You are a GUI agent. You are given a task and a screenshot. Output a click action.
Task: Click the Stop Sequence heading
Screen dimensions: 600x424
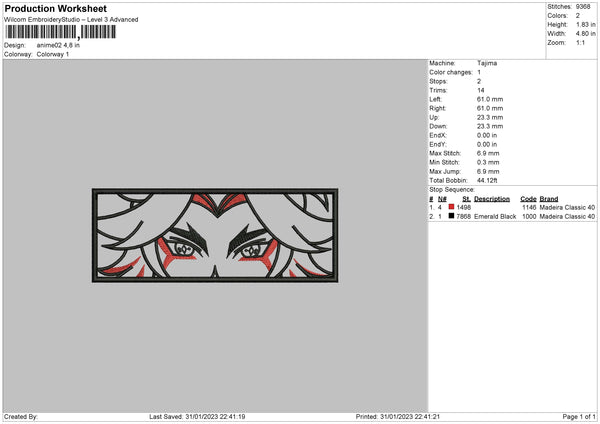click(452, 190)
